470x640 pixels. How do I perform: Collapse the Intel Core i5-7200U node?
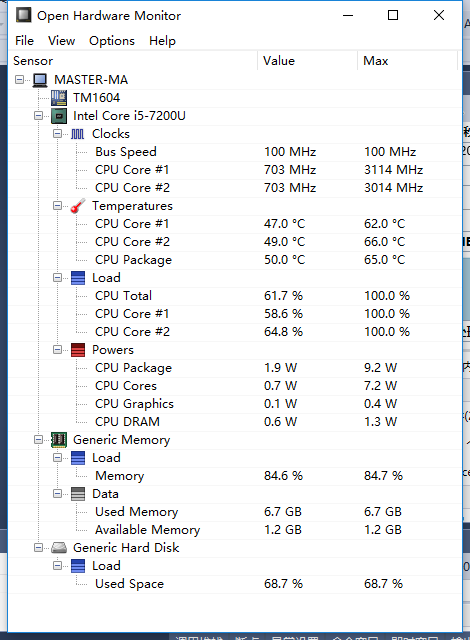pos(38,116)
